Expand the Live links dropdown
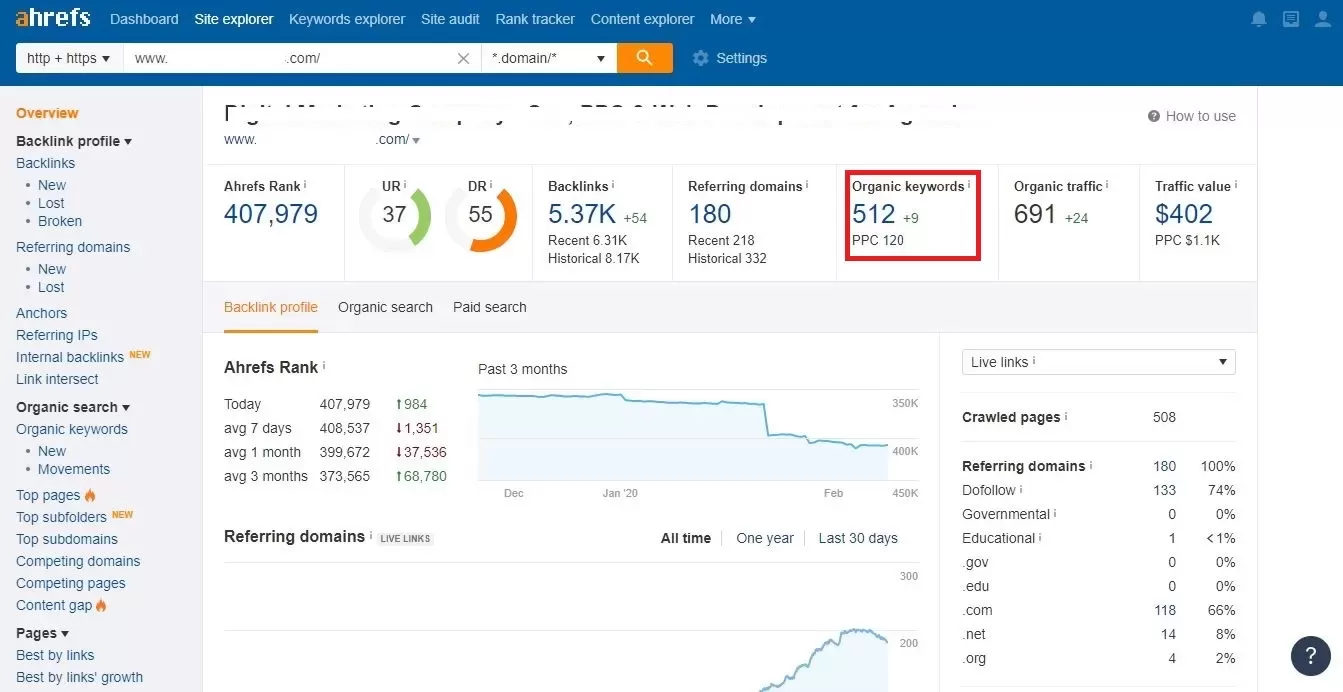The height and width of the screenshot is (692, 1343). pyautogui.click(x=1099, y=362)
